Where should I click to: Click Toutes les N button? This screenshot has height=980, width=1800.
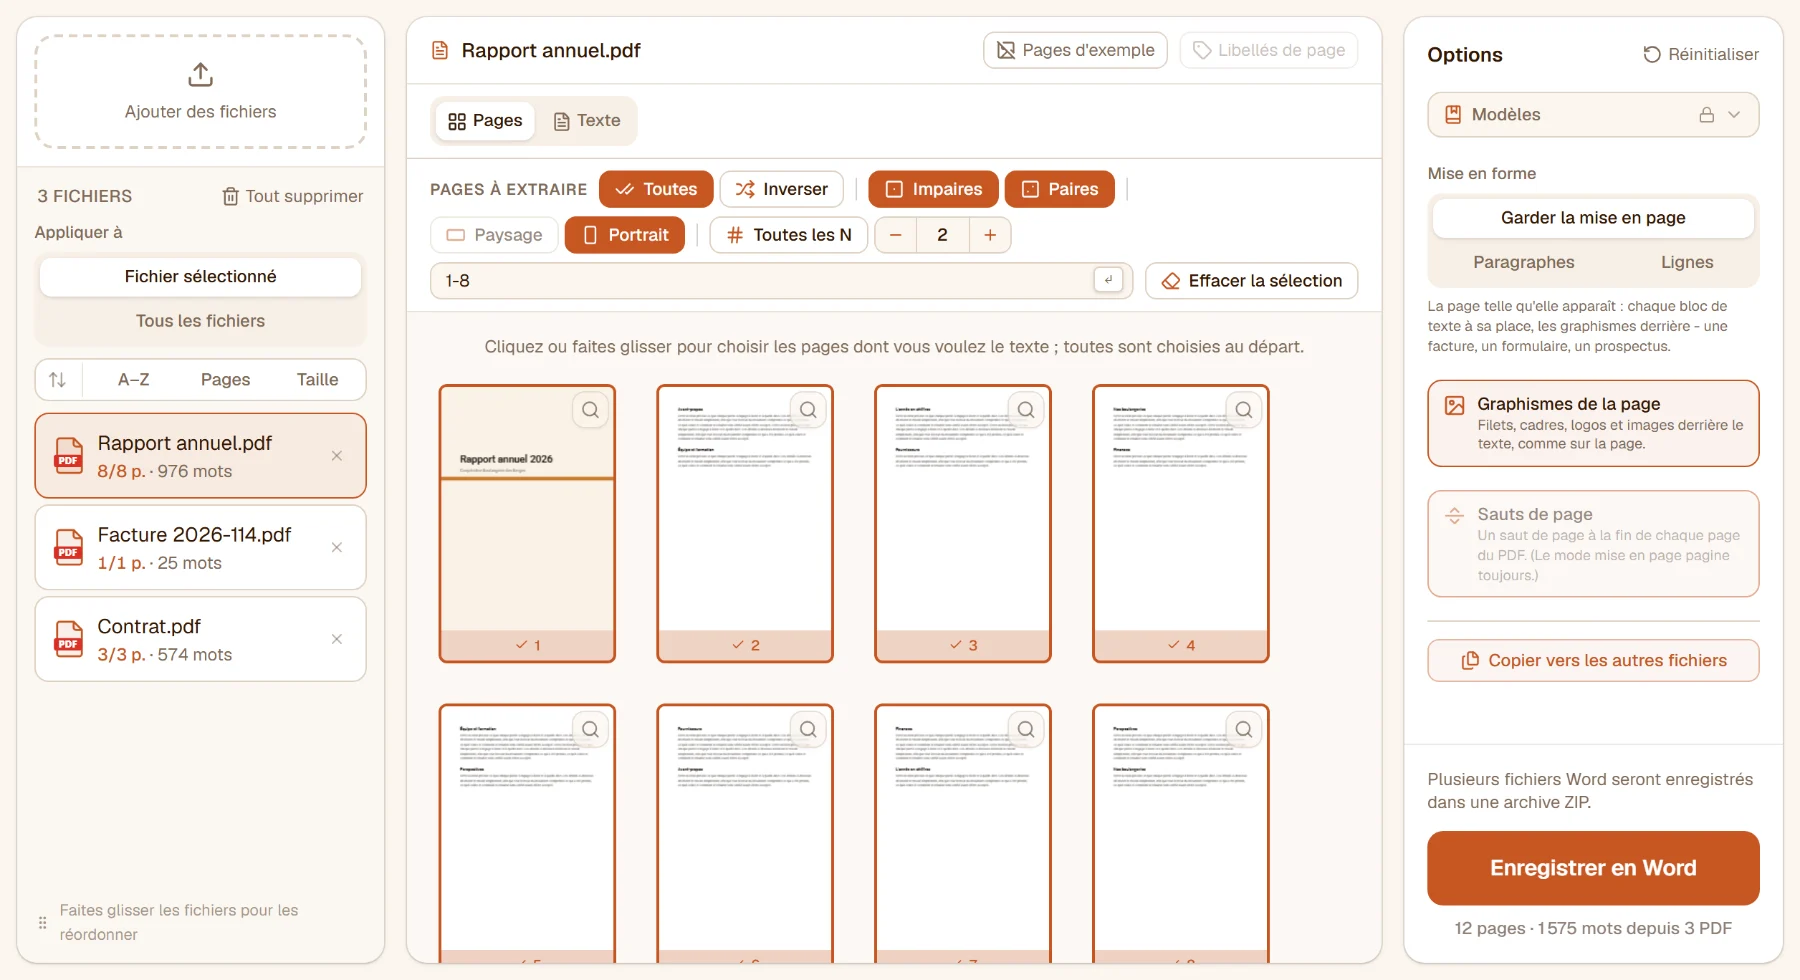coord(789,235)
